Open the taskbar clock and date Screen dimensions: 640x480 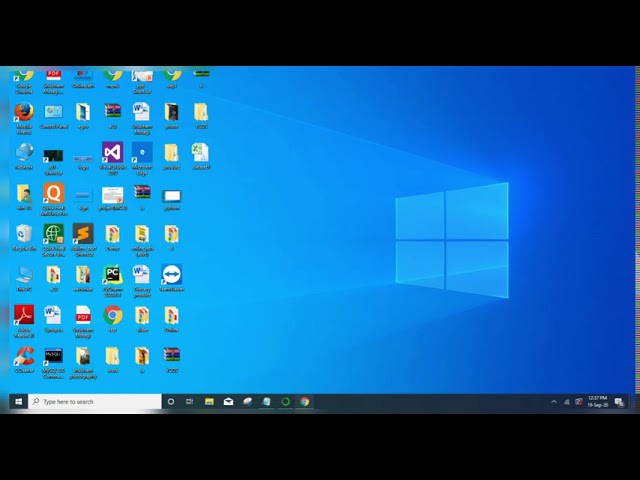(x=597, y=401)
